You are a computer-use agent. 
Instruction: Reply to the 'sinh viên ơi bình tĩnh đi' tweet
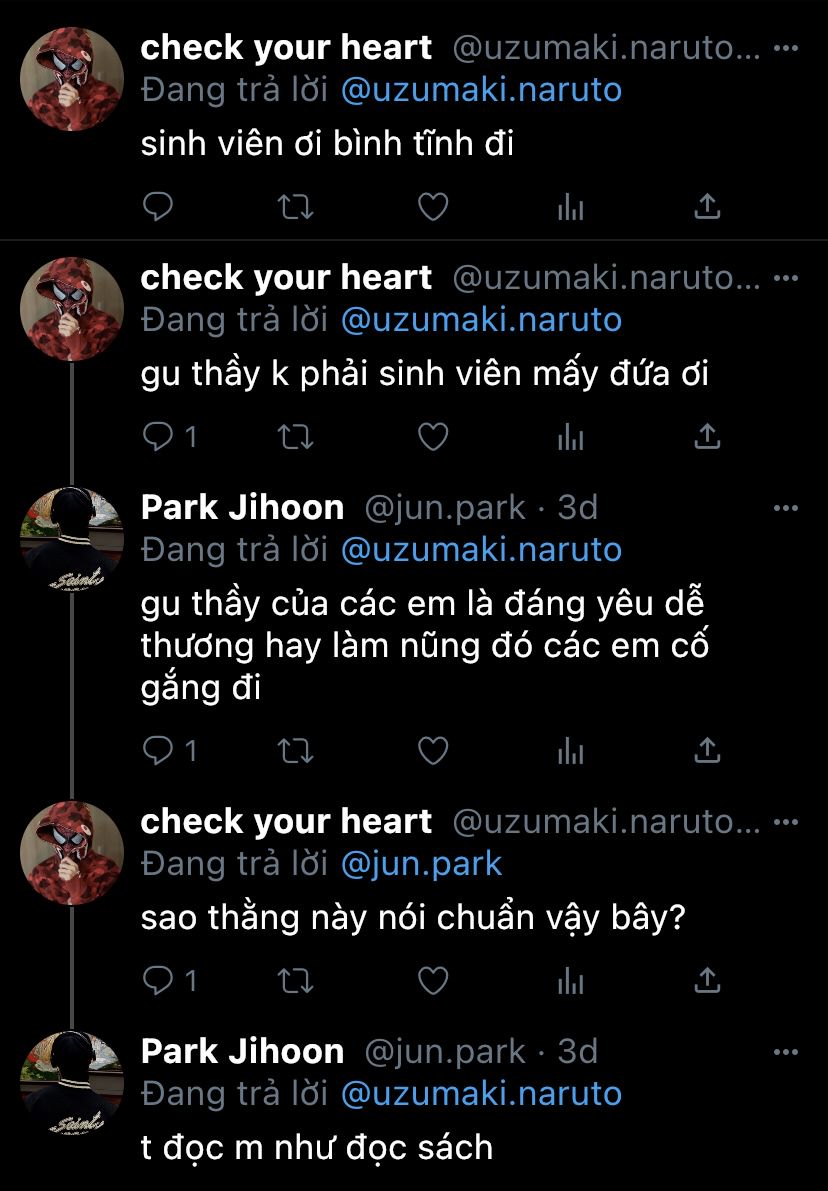[x=158, y=207]
